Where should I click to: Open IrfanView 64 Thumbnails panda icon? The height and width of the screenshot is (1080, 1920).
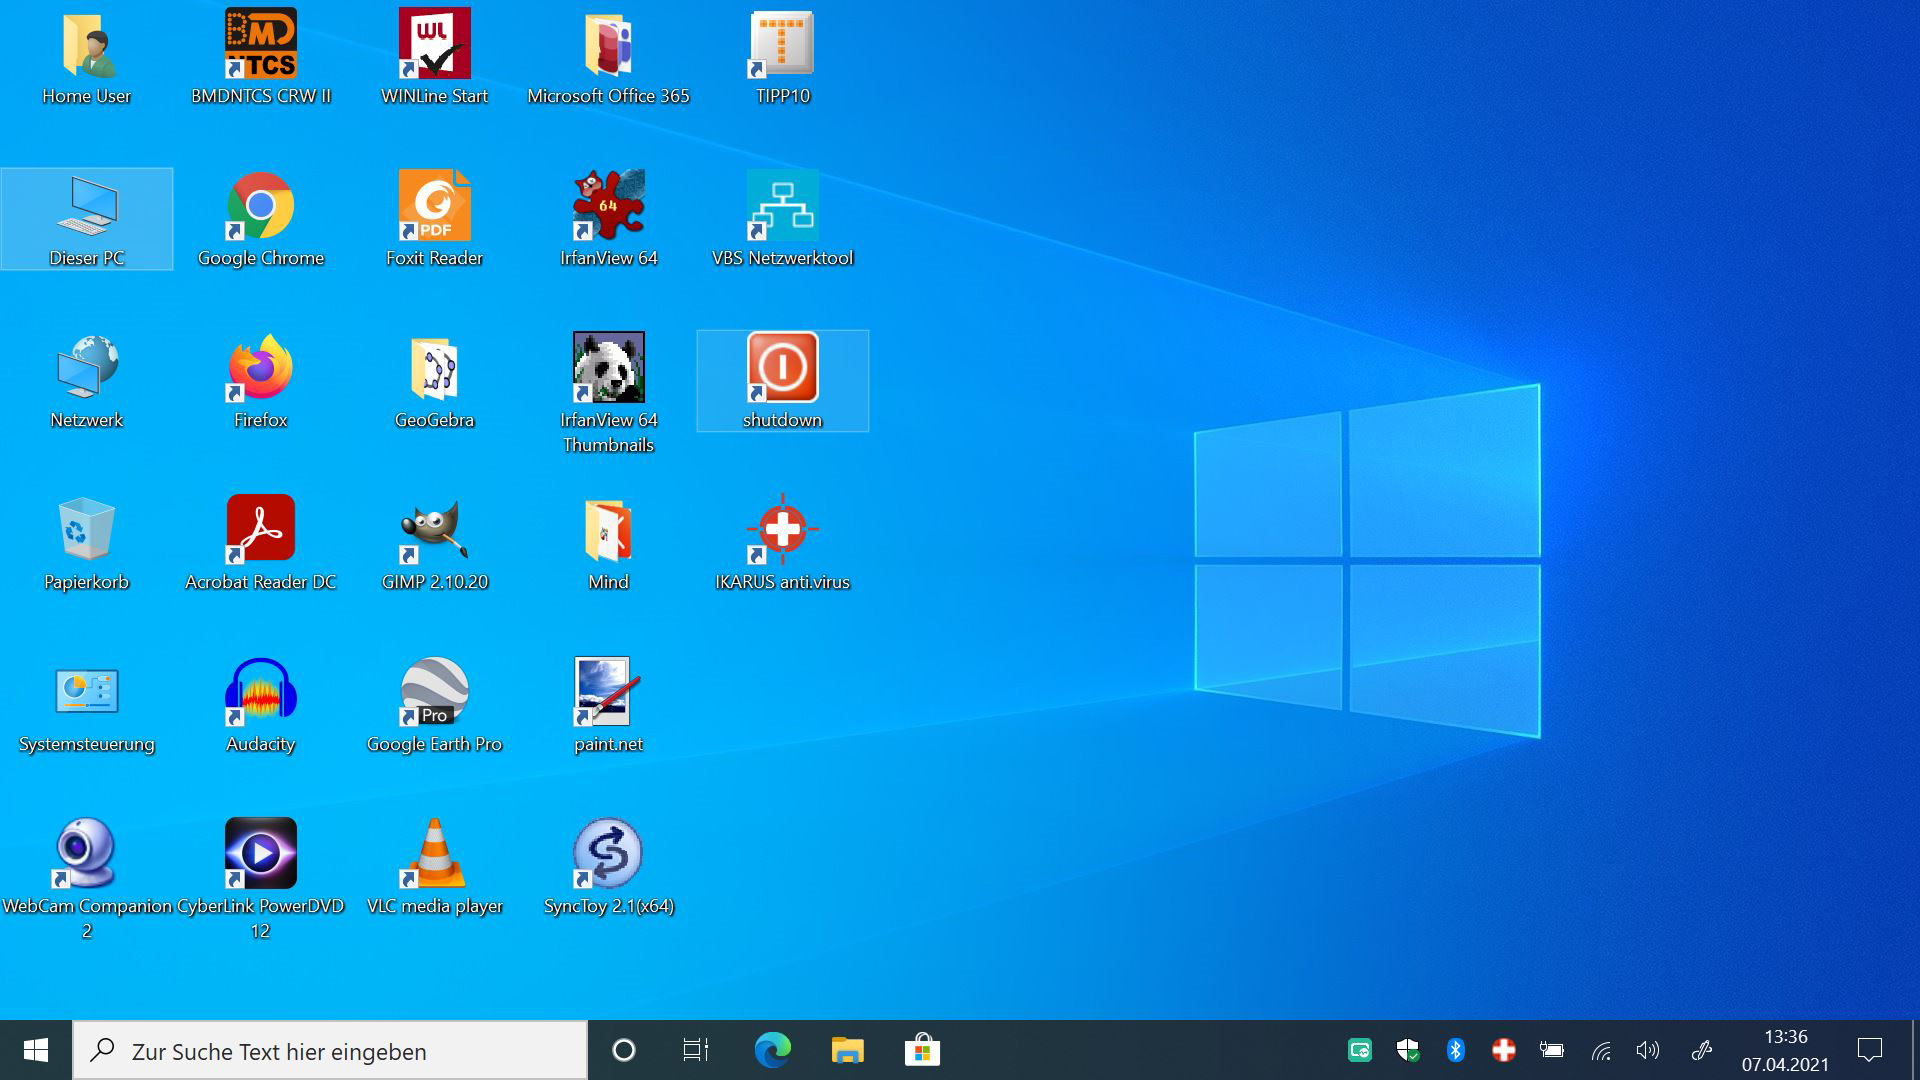coord(608,368)
